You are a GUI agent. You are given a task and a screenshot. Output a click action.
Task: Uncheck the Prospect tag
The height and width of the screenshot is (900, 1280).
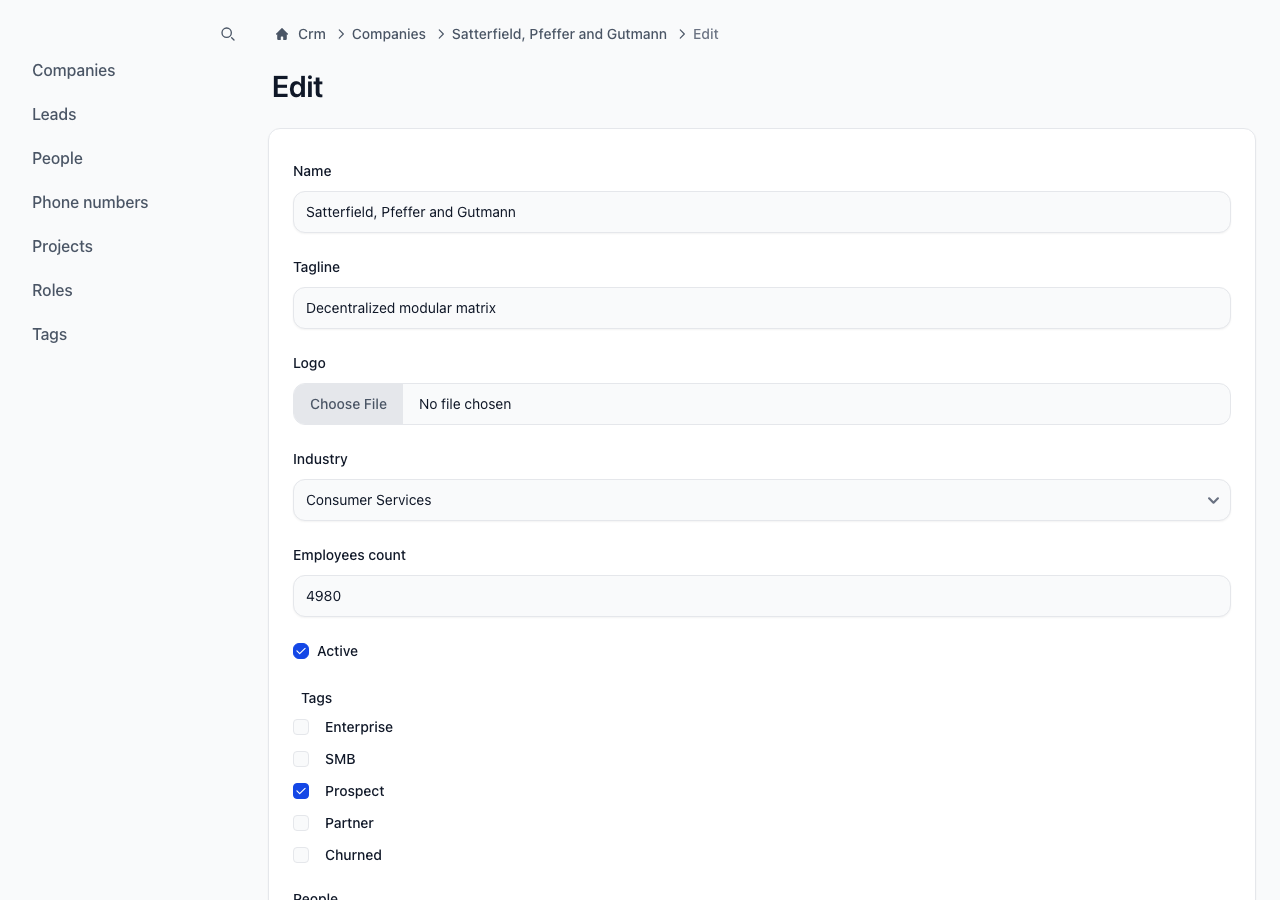point(301,791)
